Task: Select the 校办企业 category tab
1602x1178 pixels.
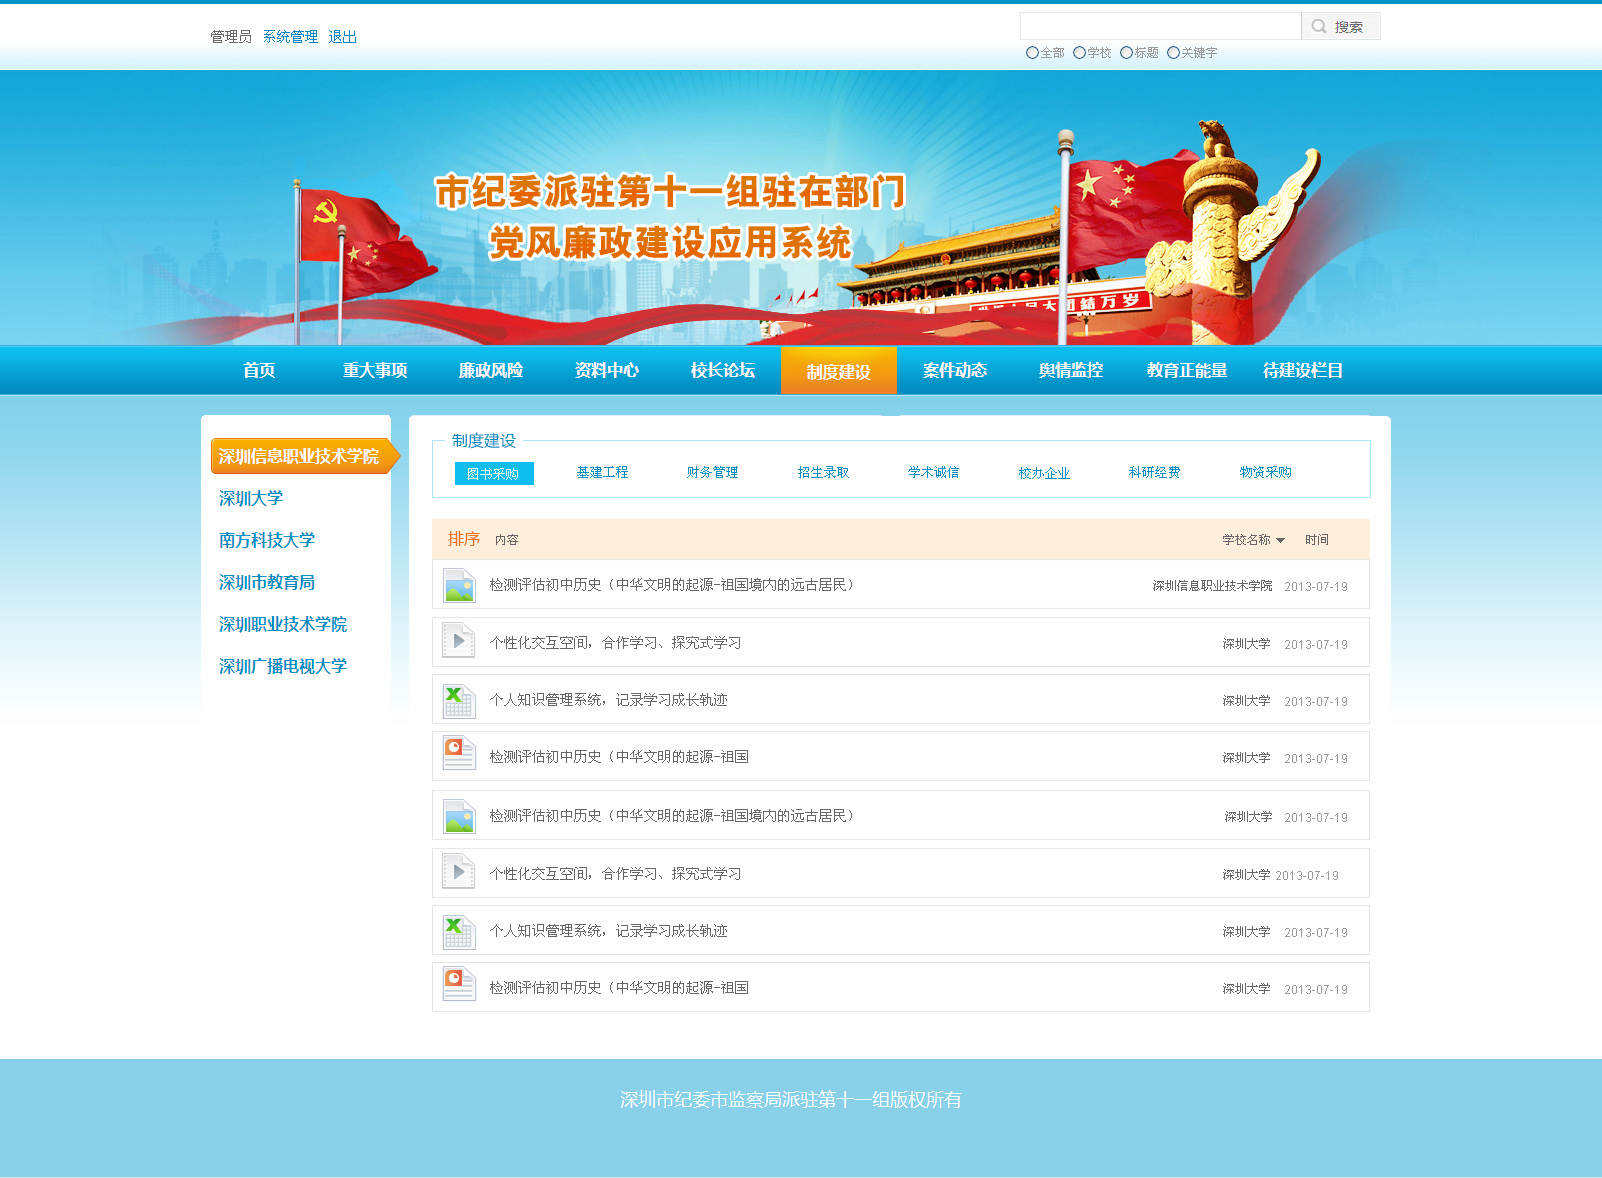Action: point(1044,473)
